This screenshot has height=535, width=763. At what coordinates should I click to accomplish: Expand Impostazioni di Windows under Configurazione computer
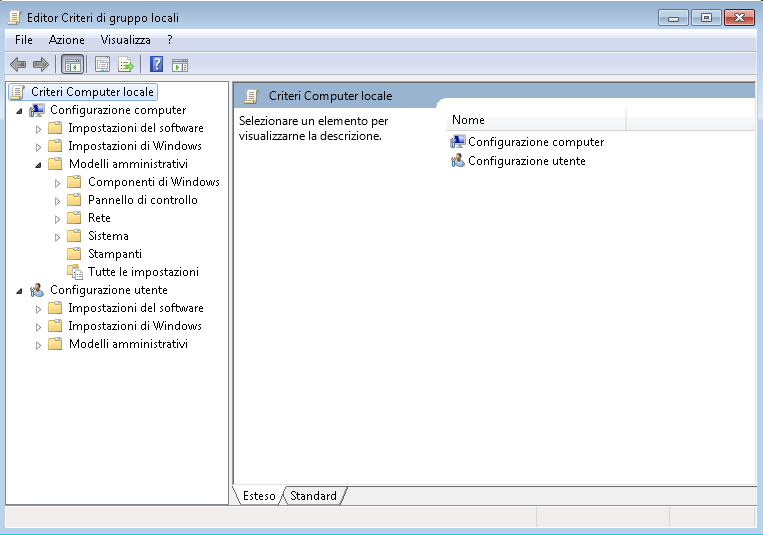coord(38,147)
